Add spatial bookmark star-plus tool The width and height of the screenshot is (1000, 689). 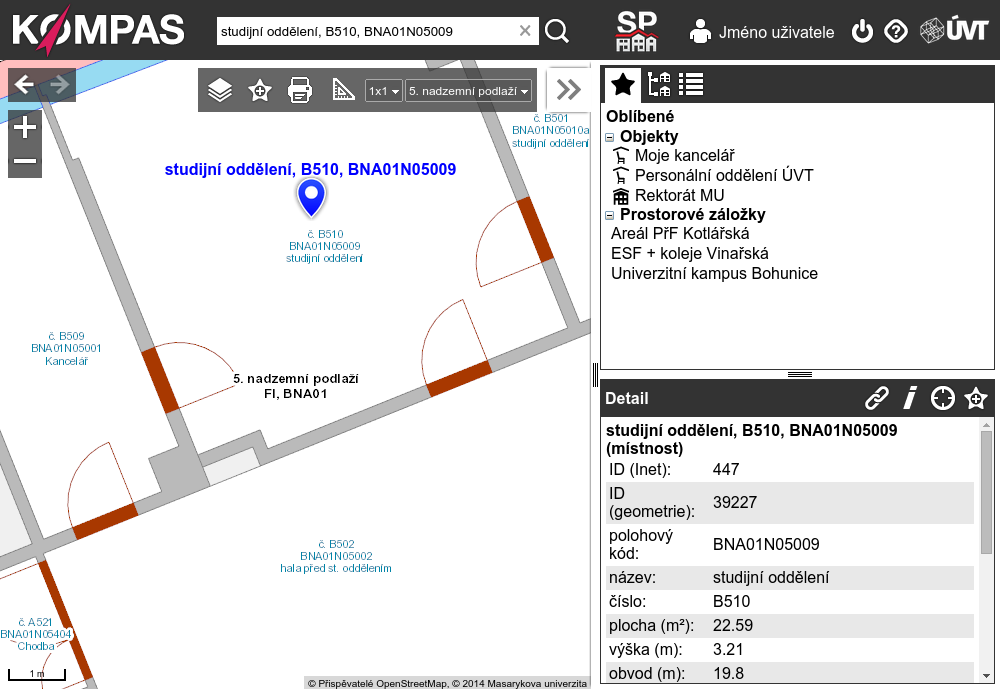click(x=260, y=91)
